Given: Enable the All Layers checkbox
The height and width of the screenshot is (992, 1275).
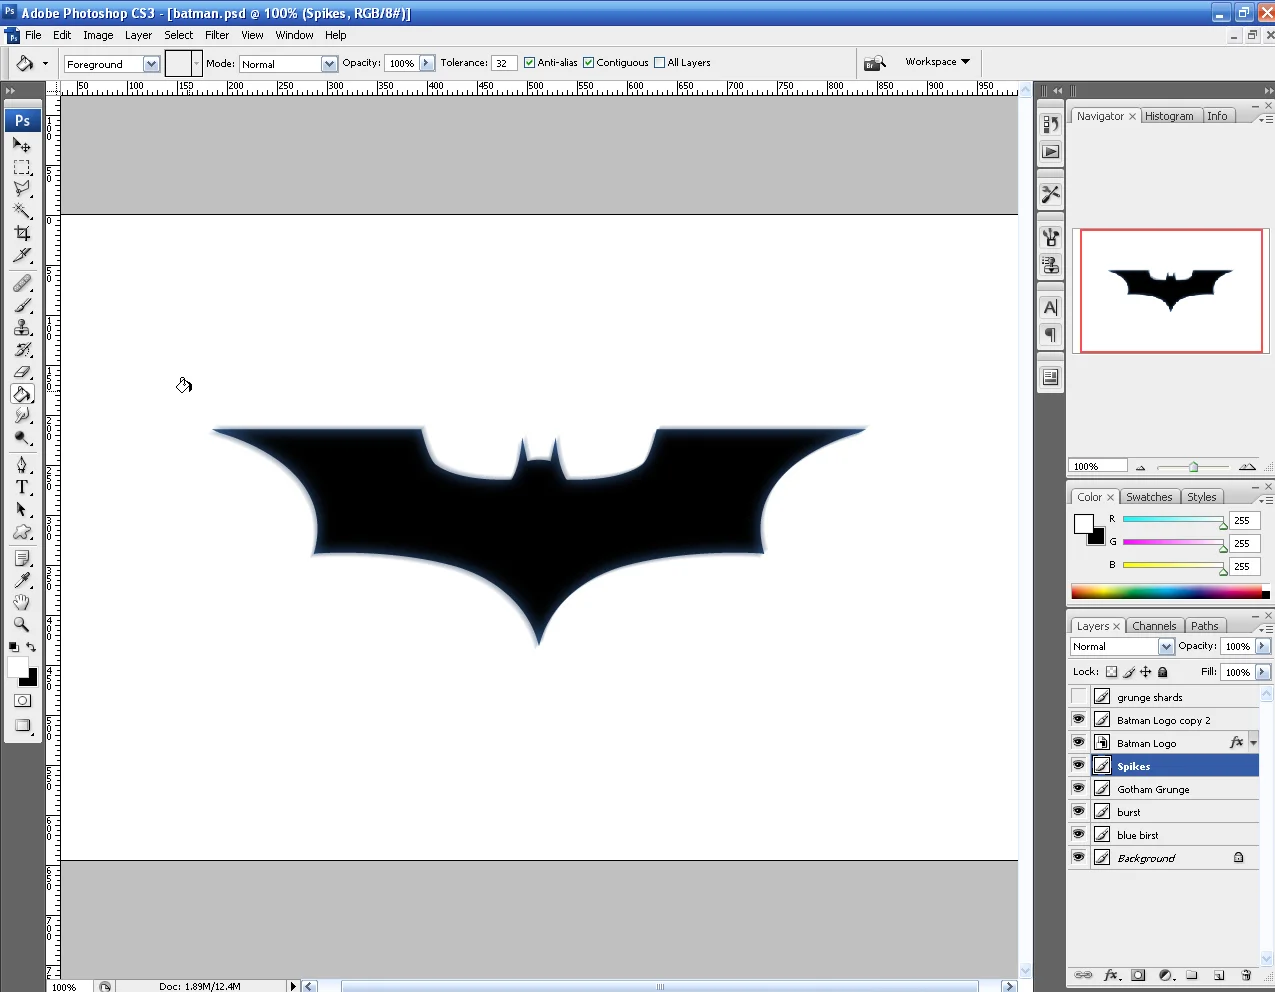Looking at the screenshot, I should pos(659,63).
